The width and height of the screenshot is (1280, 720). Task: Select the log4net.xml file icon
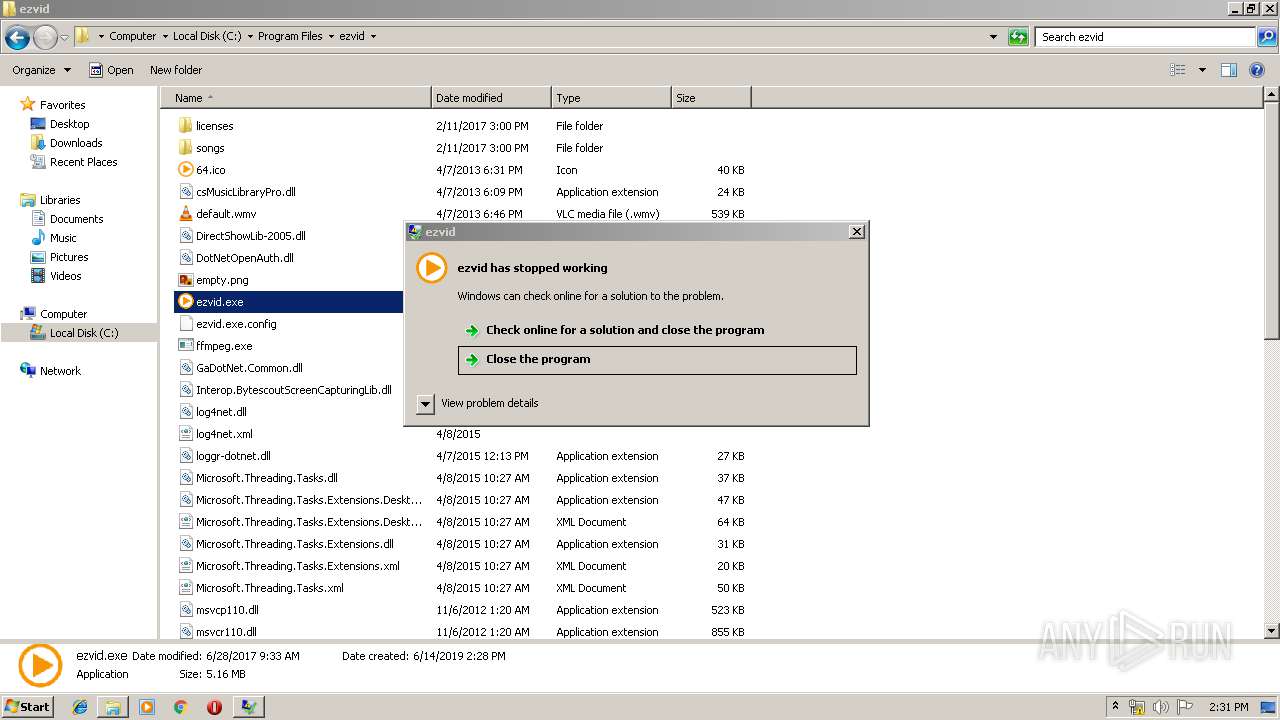point(185,434)
